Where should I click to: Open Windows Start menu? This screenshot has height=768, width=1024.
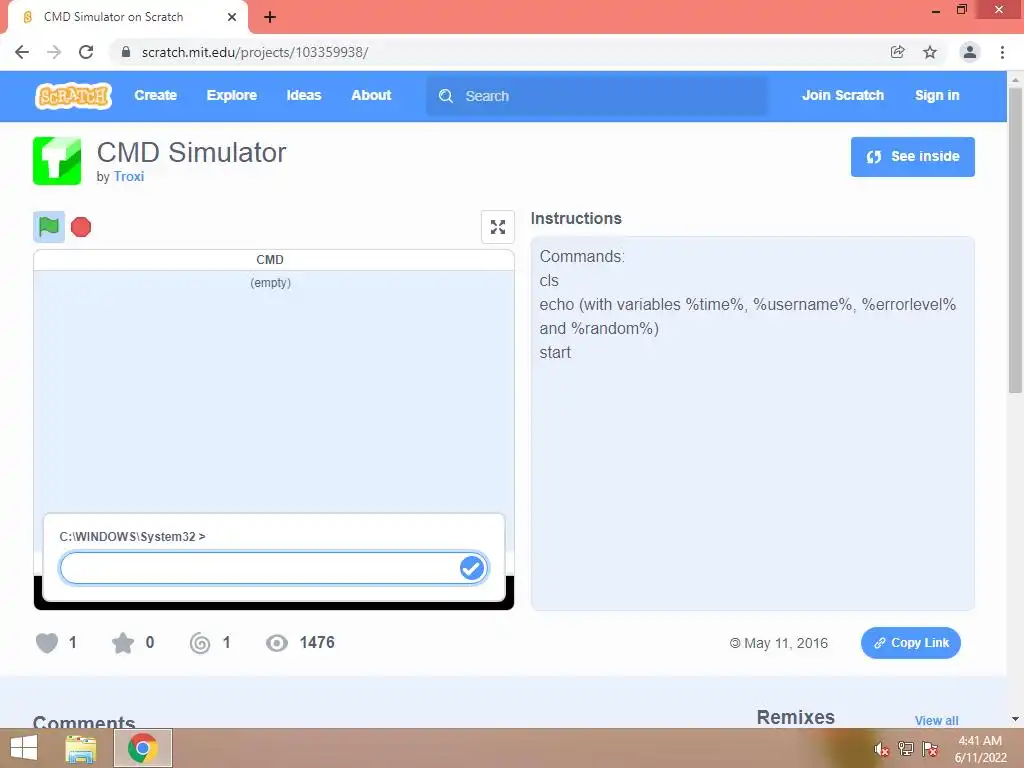pyautogui.click(x=24, y=748)
